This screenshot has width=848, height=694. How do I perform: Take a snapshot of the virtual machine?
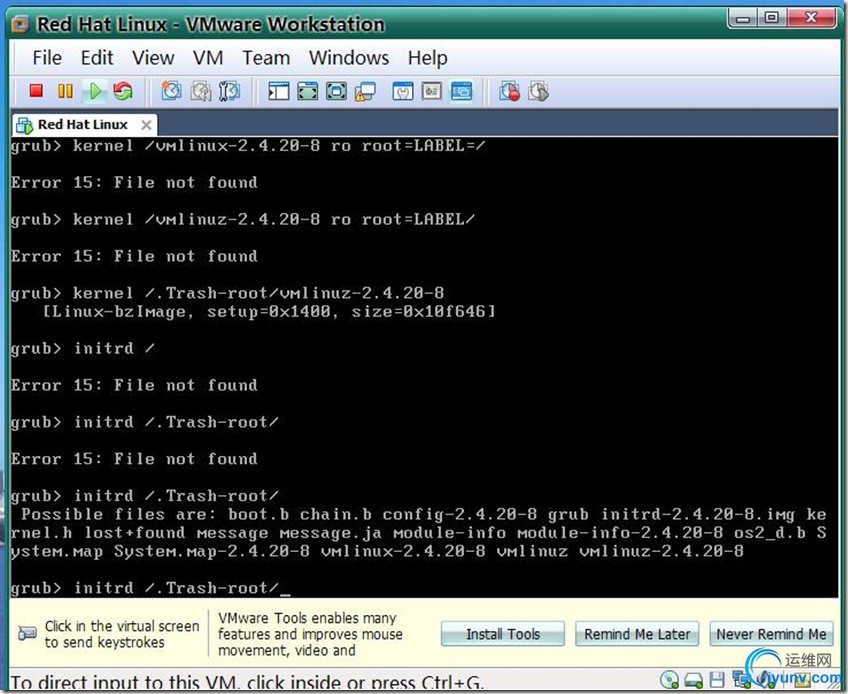pyautogui.click(x=171, y=91)
